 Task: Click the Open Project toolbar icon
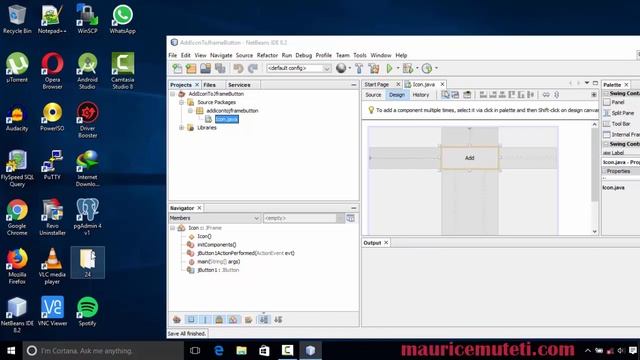(205, 68)
